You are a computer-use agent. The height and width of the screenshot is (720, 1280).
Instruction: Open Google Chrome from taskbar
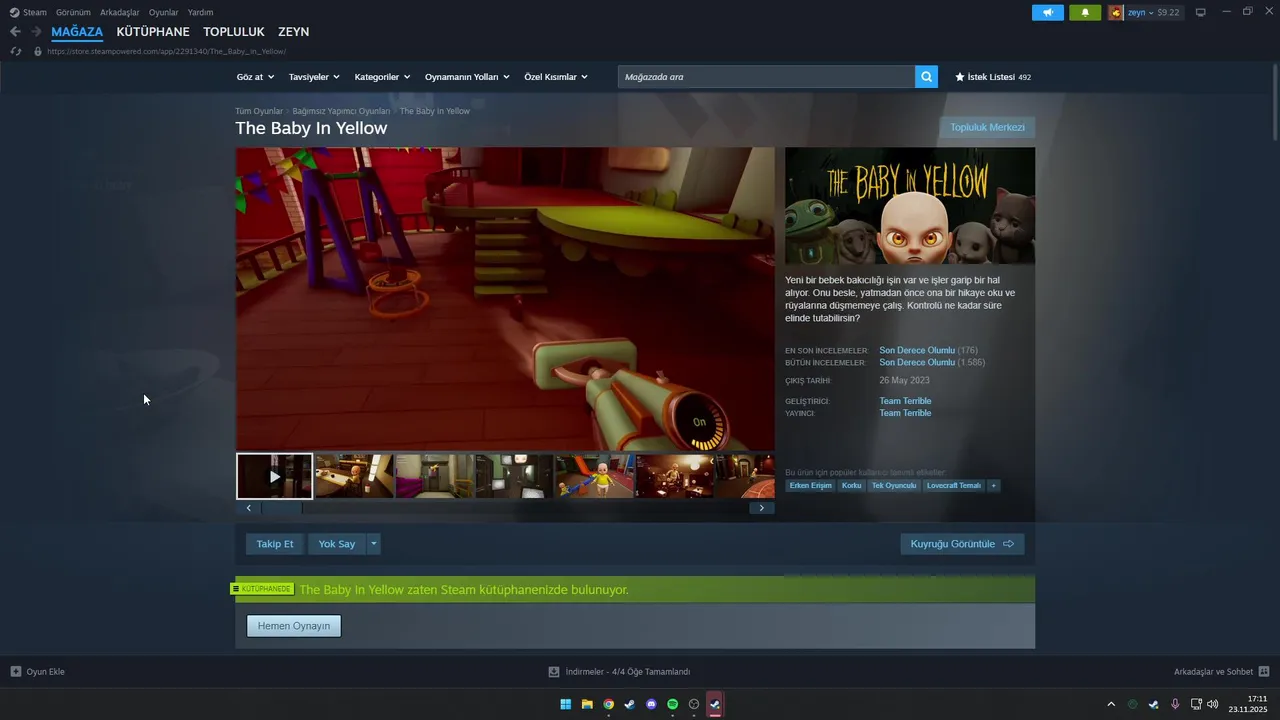pyautogui.click(x=609, y=704)
